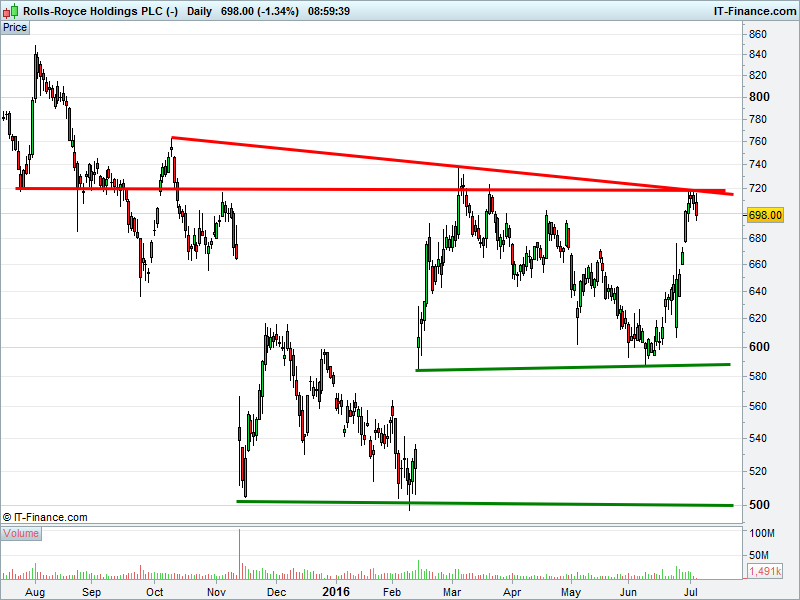Viewport: 800px width, 600px height.
Task: Select the Daily timeframe label
Action: point(199,11)
